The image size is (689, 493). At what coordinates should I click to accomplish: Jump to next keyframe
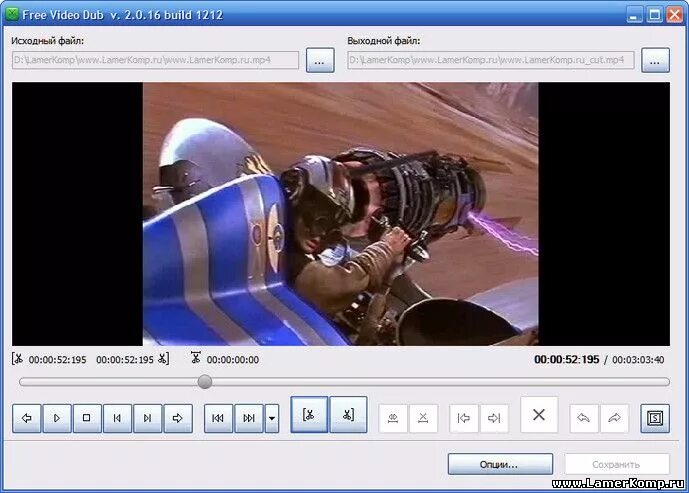click(x=249, y=418)
